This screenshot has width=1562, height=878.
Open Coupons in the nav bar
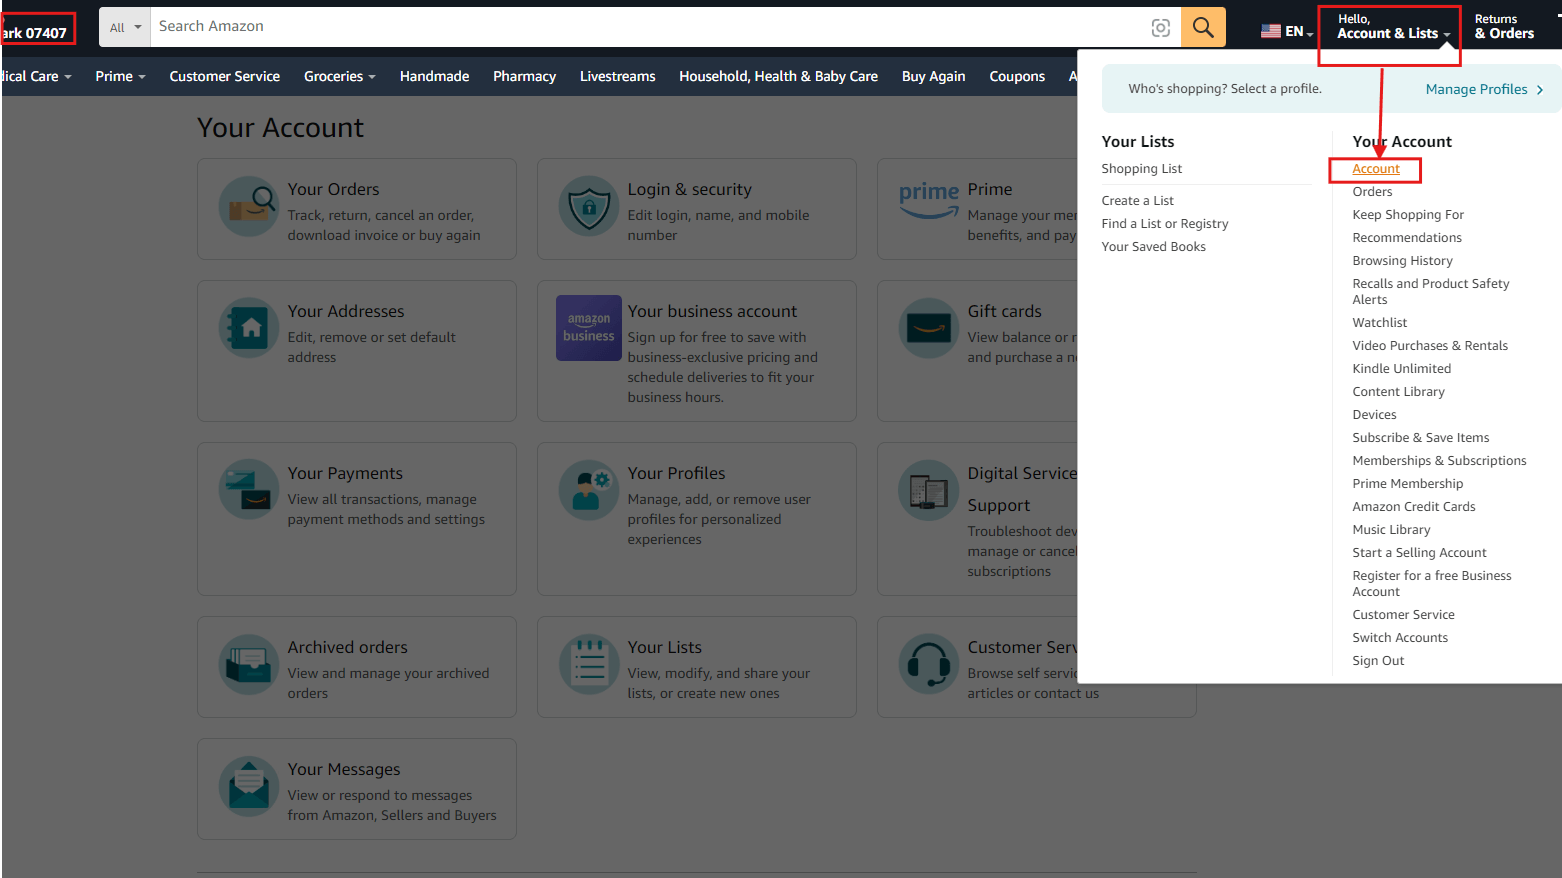click(1017, 76)
